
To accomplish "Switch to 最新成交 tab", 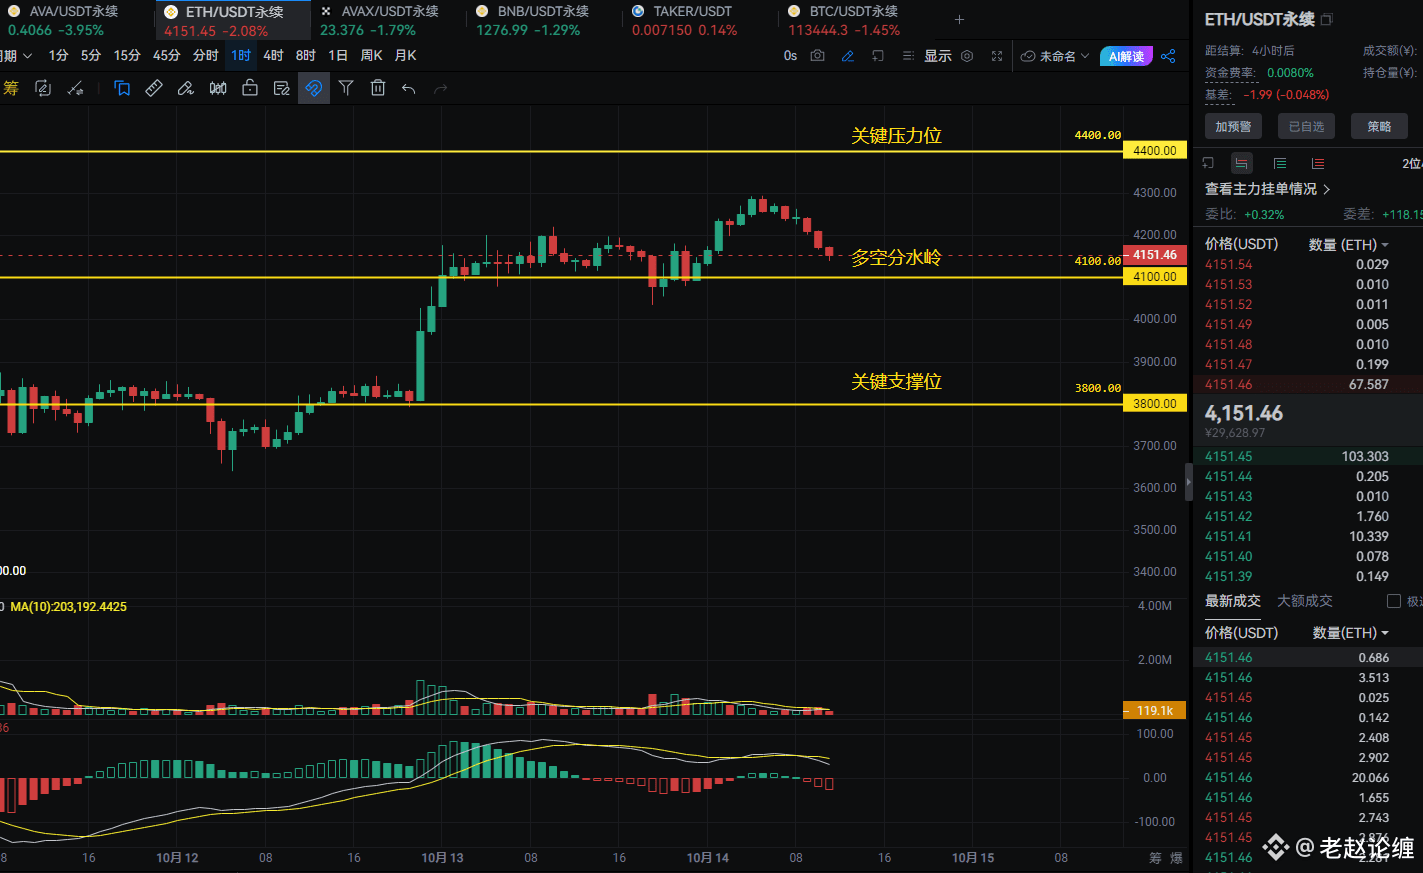I will (x=1232, y=601).
